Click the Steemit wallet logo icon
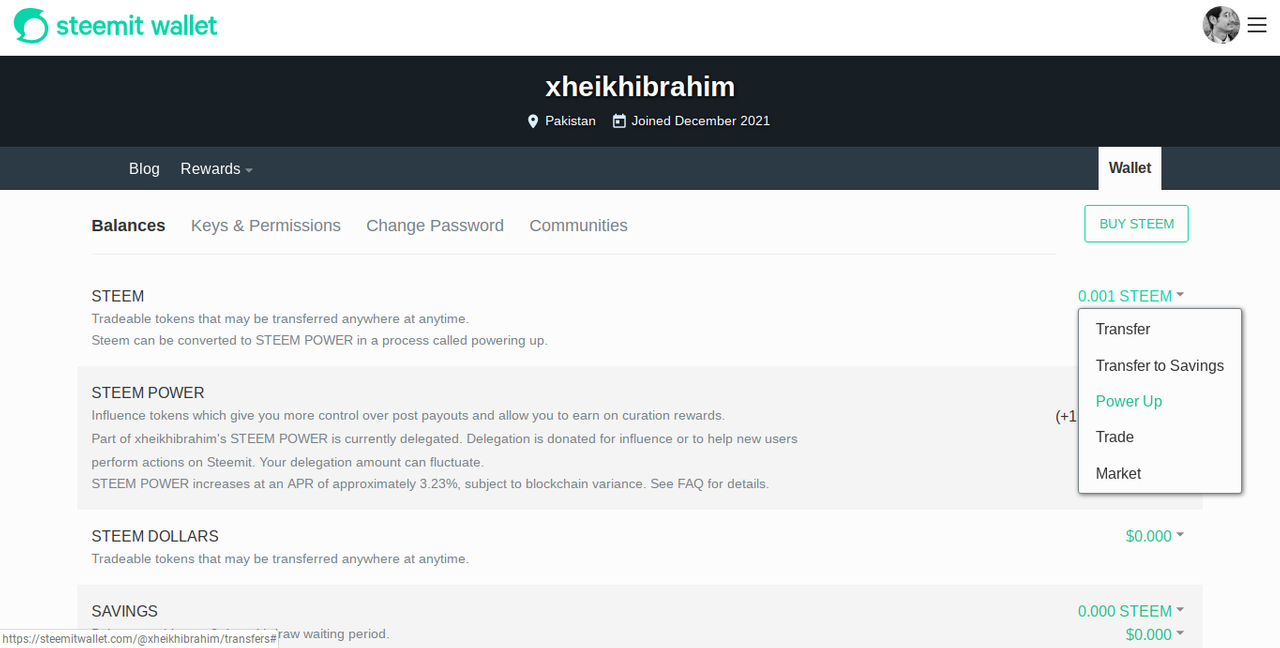 31,26
